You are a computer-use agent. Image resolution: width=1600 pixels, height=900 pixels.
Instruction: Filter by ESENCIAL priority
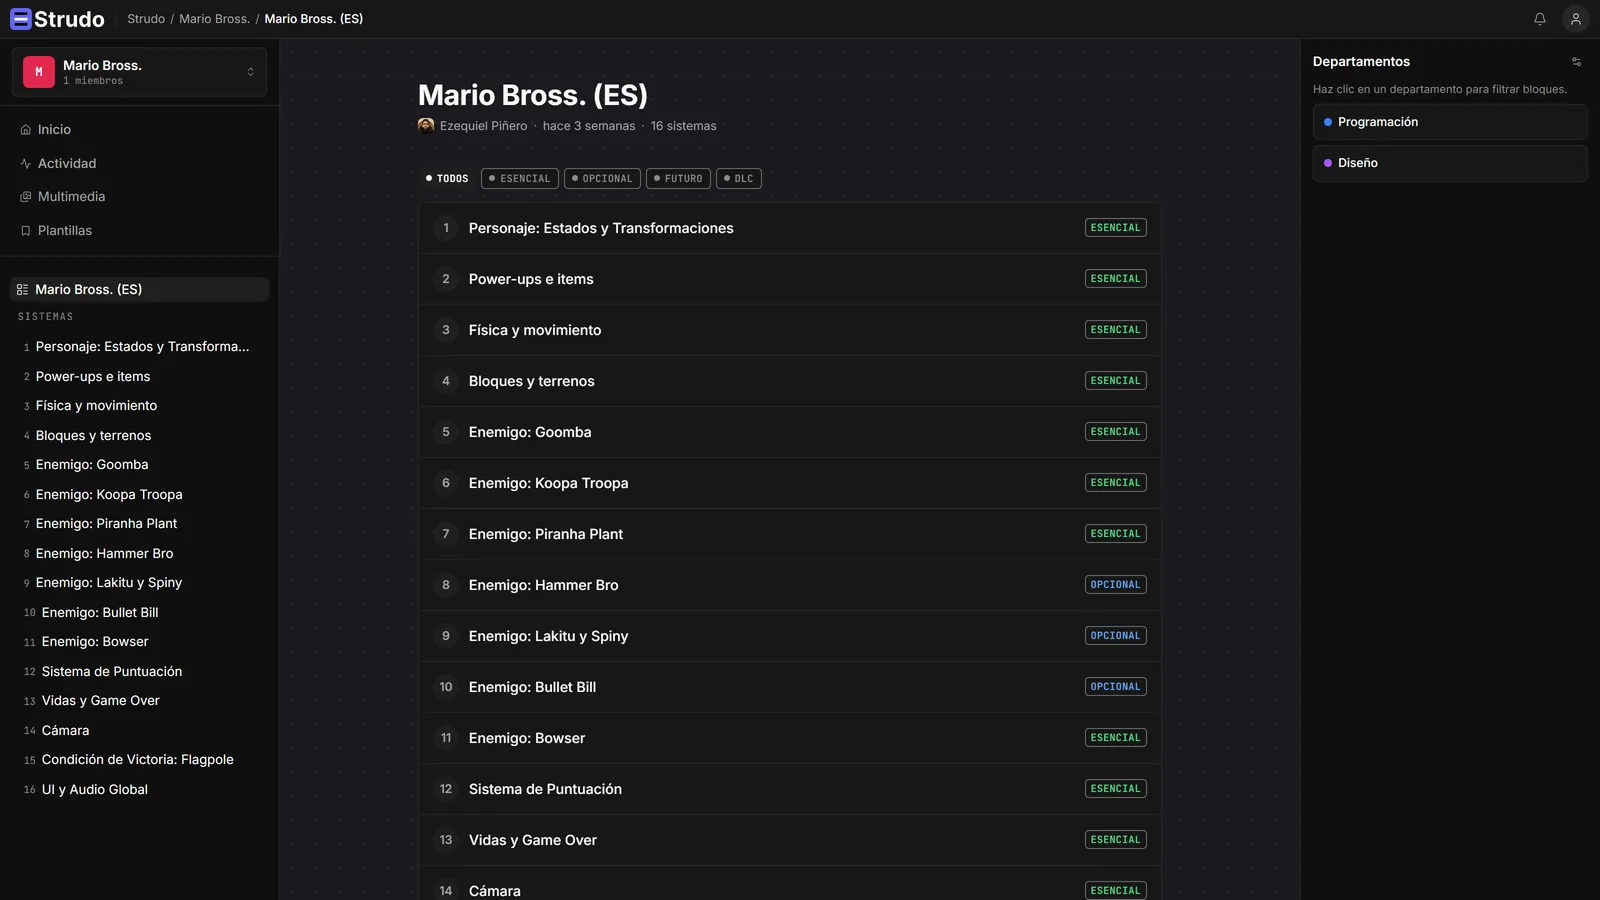click(x=520, y=179)
